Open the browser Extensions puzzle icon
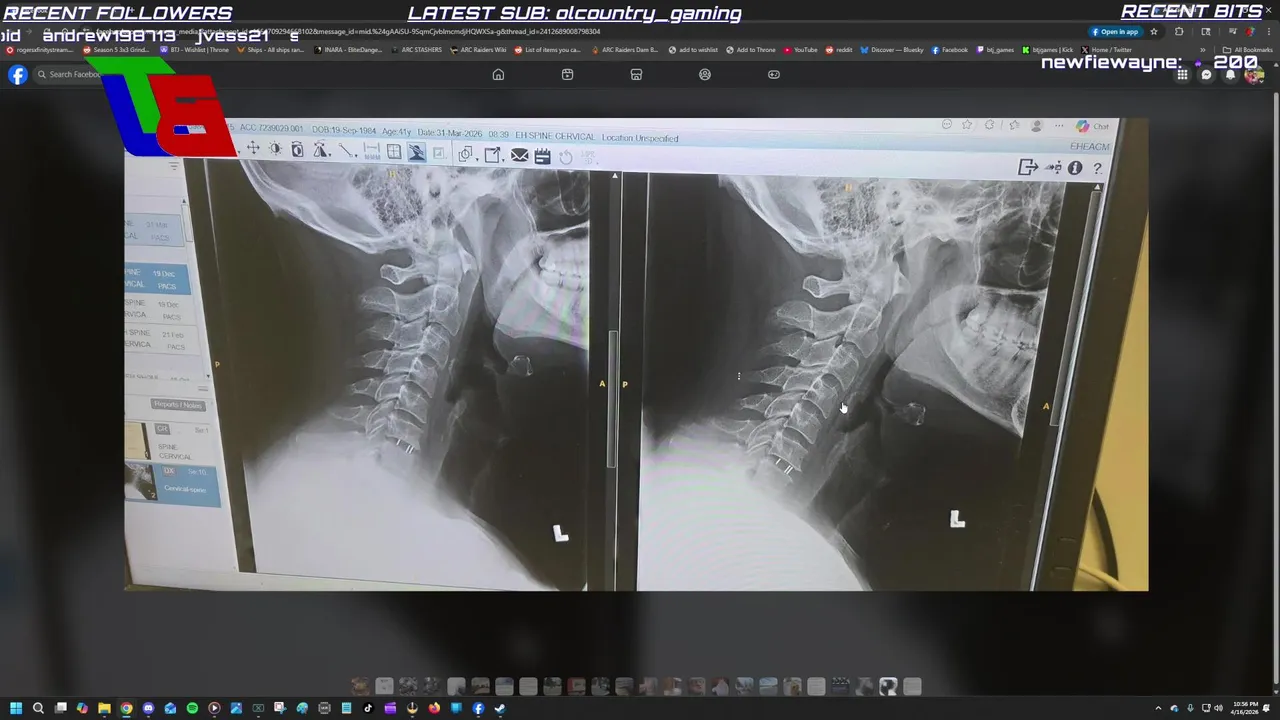The height and width of the screenshot is (720, 1280). click(1179, 31)
